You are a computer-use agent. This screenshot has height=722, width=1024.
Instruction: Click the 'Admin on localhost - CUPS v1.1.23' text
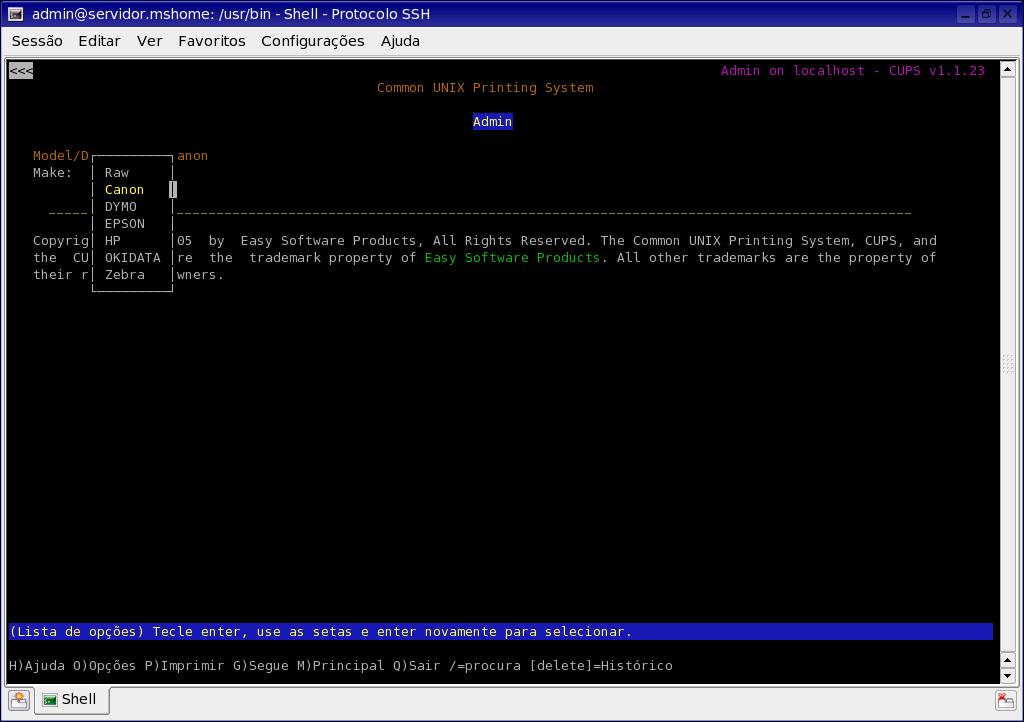(852, 71)
